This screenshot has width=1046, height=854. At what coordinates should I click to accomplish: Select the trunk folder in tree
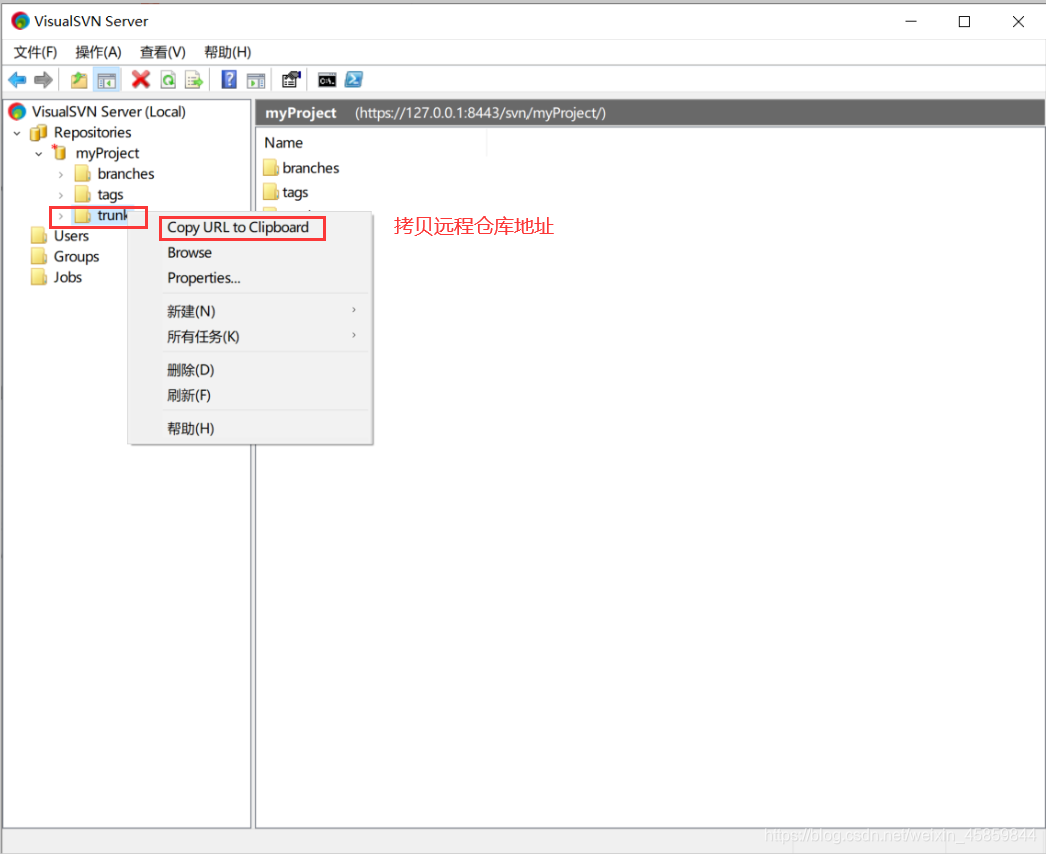112,215
